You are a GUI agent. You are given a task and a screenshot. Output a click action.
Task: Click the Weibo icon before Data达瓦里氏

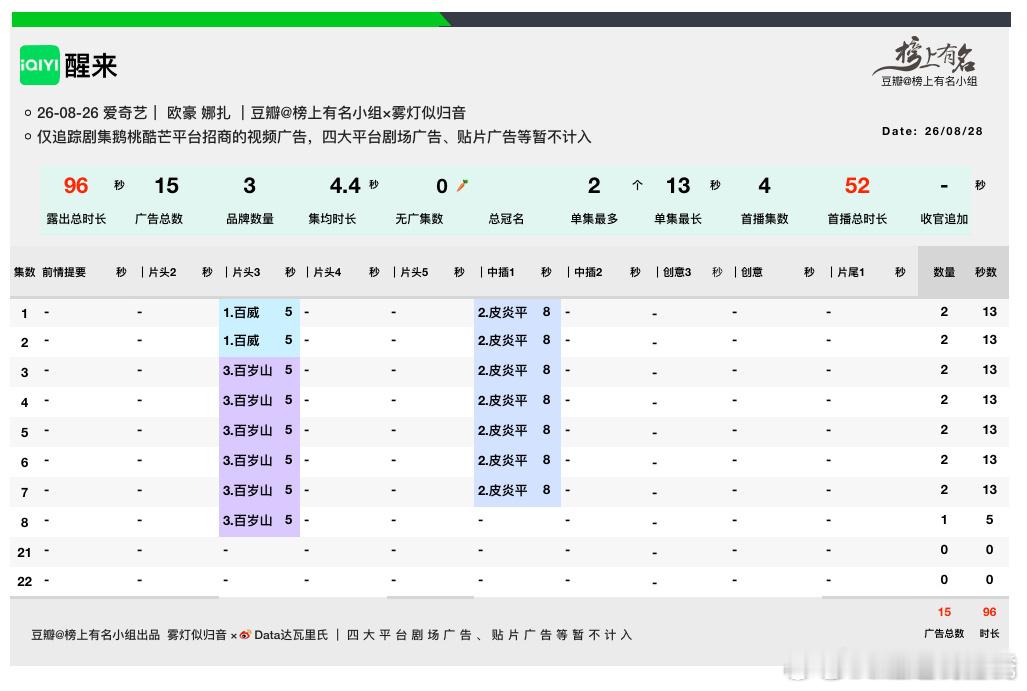(245, 635)
